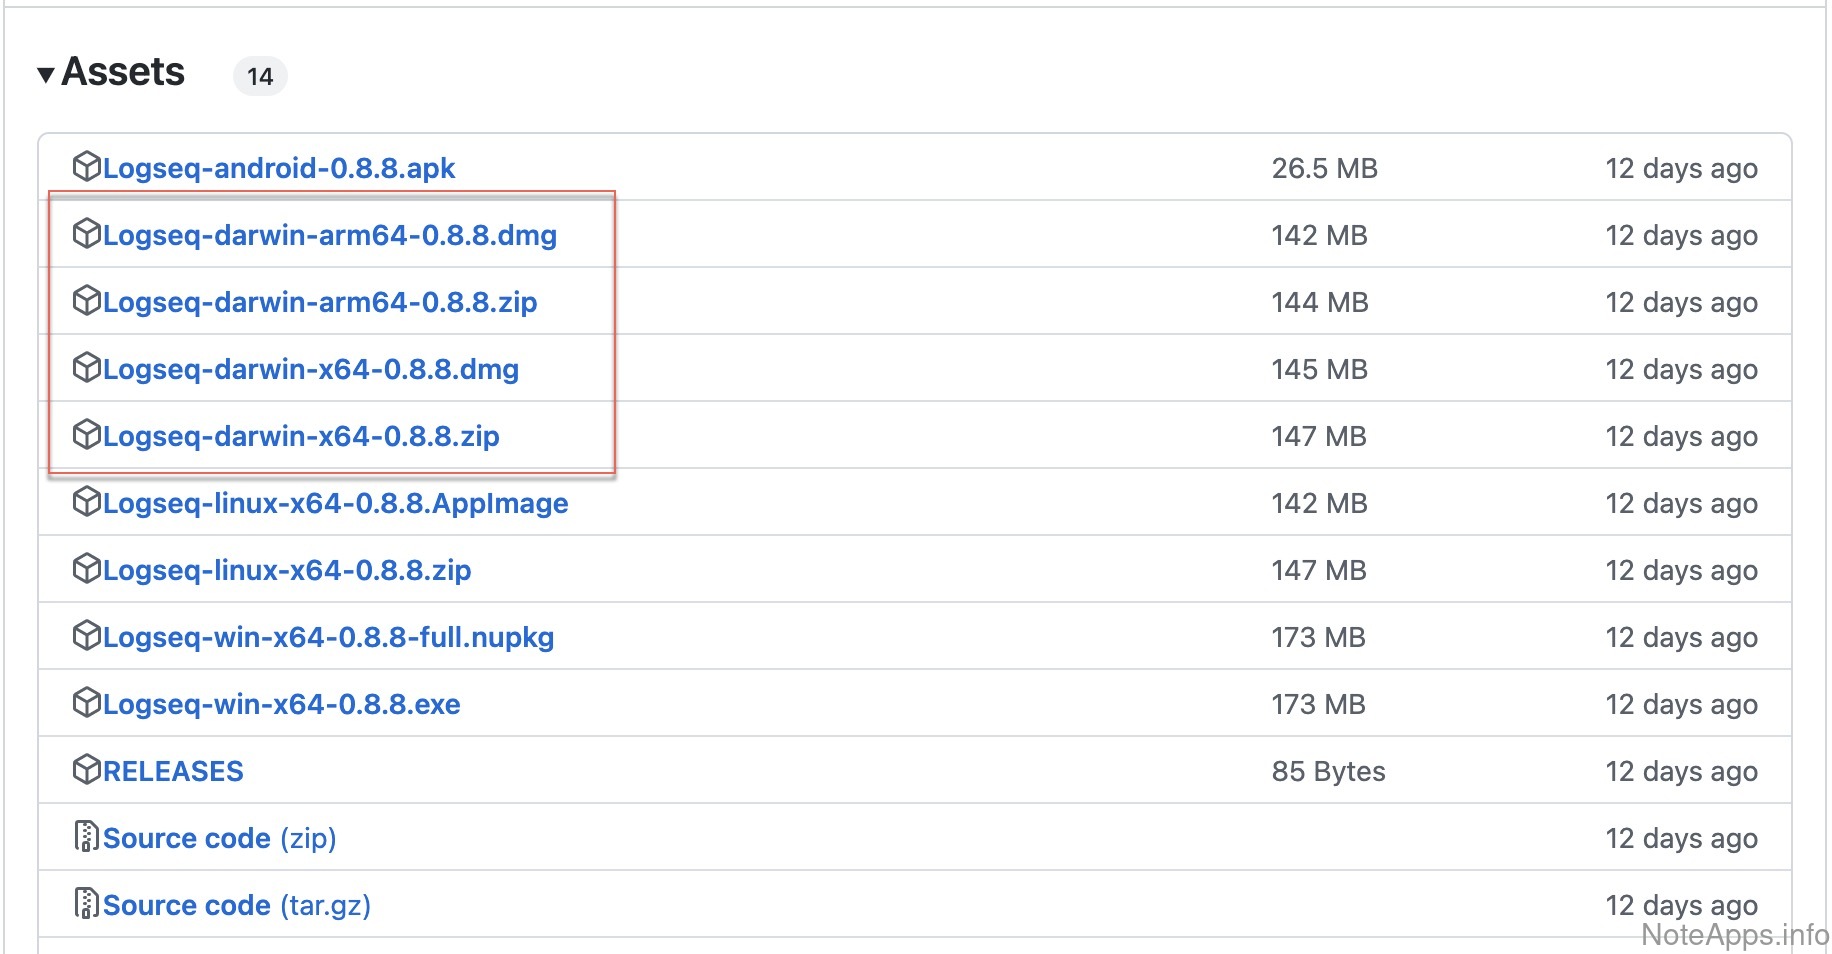1832x954 pixels.
Task: Click package icon beside Logseq-linux-x64-0.8.8.AppImage
Action: point(87,501)
